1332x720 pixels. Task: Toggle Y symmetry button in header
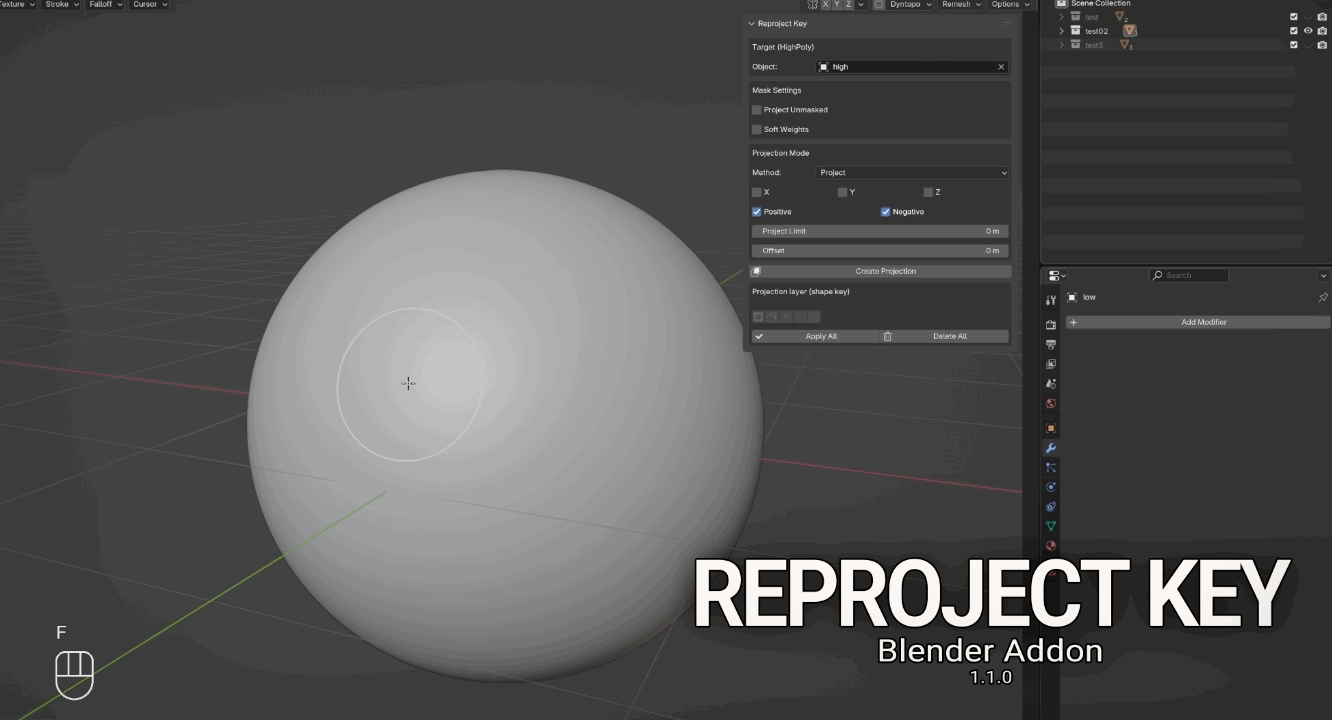(837, 5)
